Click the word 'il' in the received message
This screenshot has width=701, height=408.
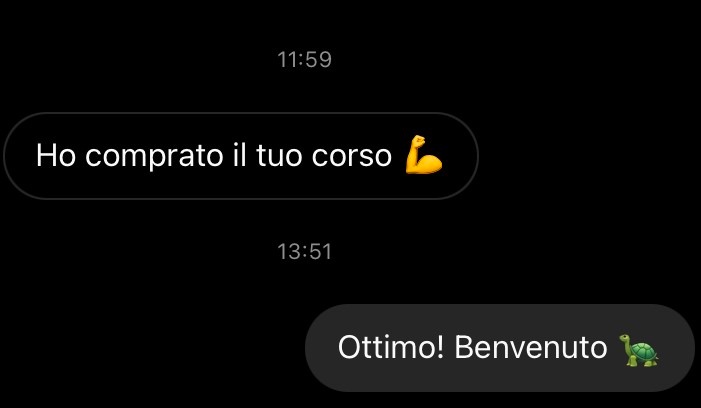(x=240, y=155)
